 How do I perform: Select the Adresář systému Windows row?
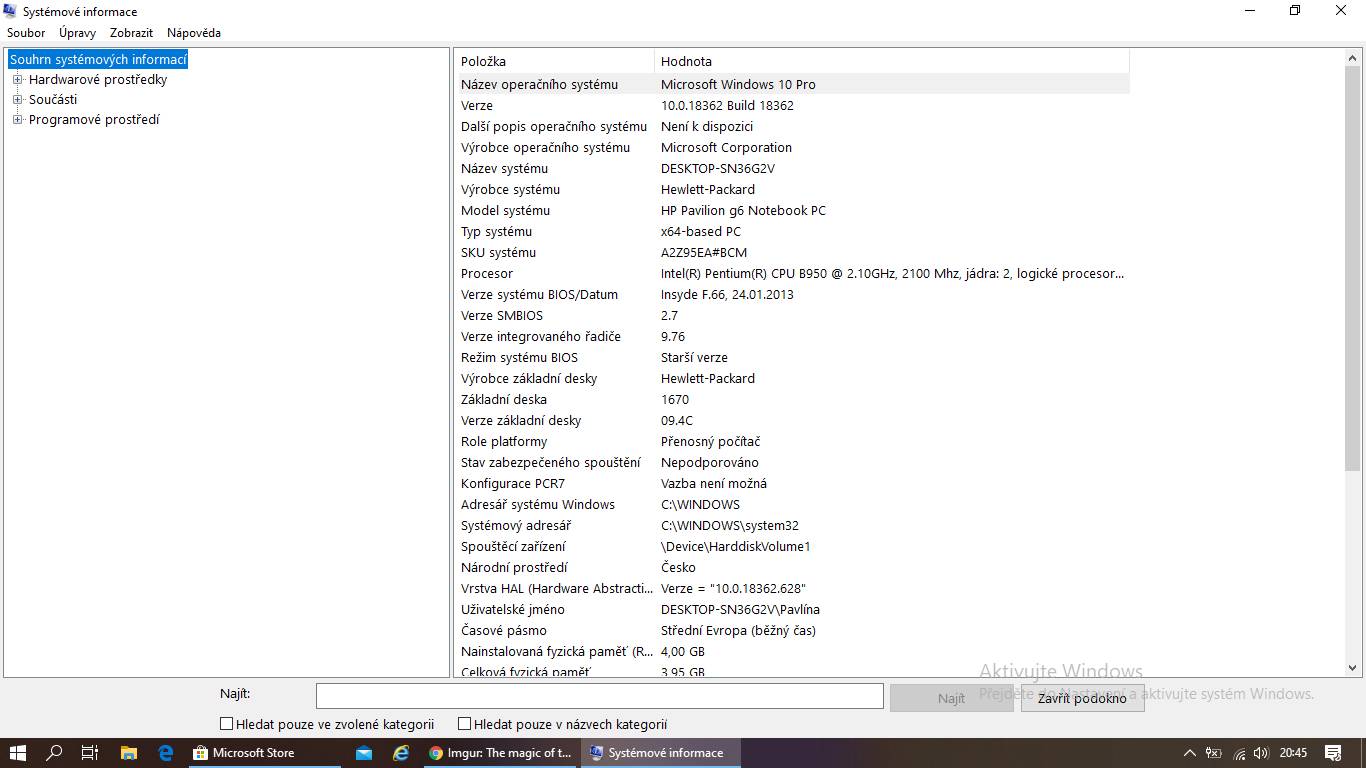tap(793, 505)
